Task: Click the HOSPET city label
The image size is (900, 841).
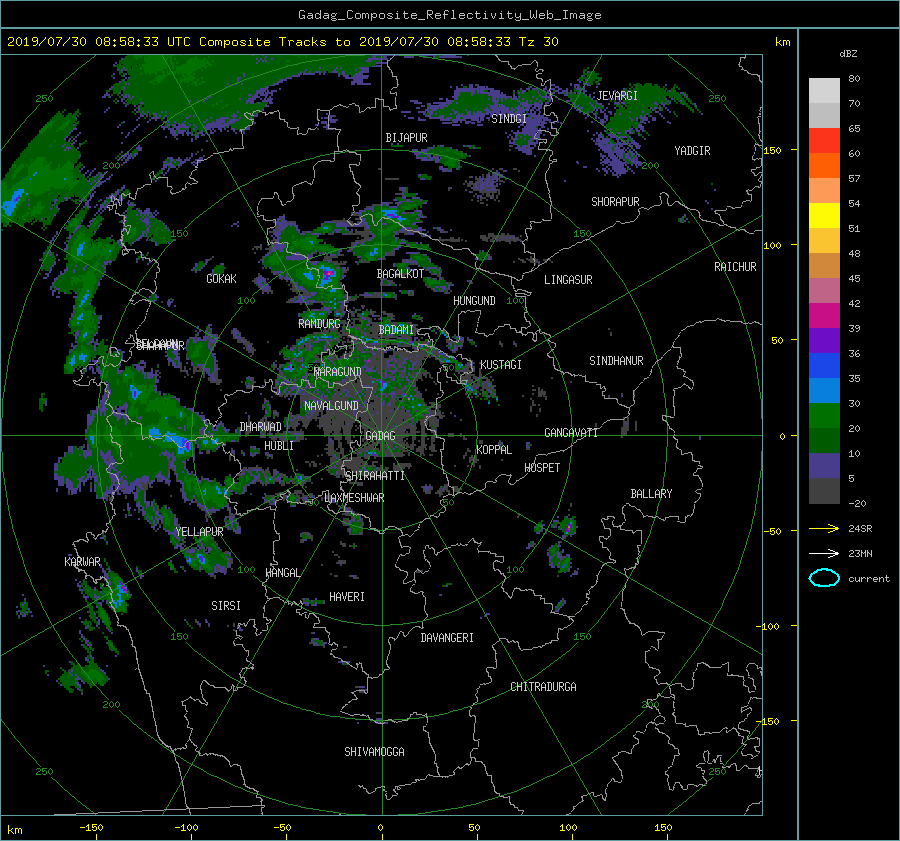Action: 542,468
